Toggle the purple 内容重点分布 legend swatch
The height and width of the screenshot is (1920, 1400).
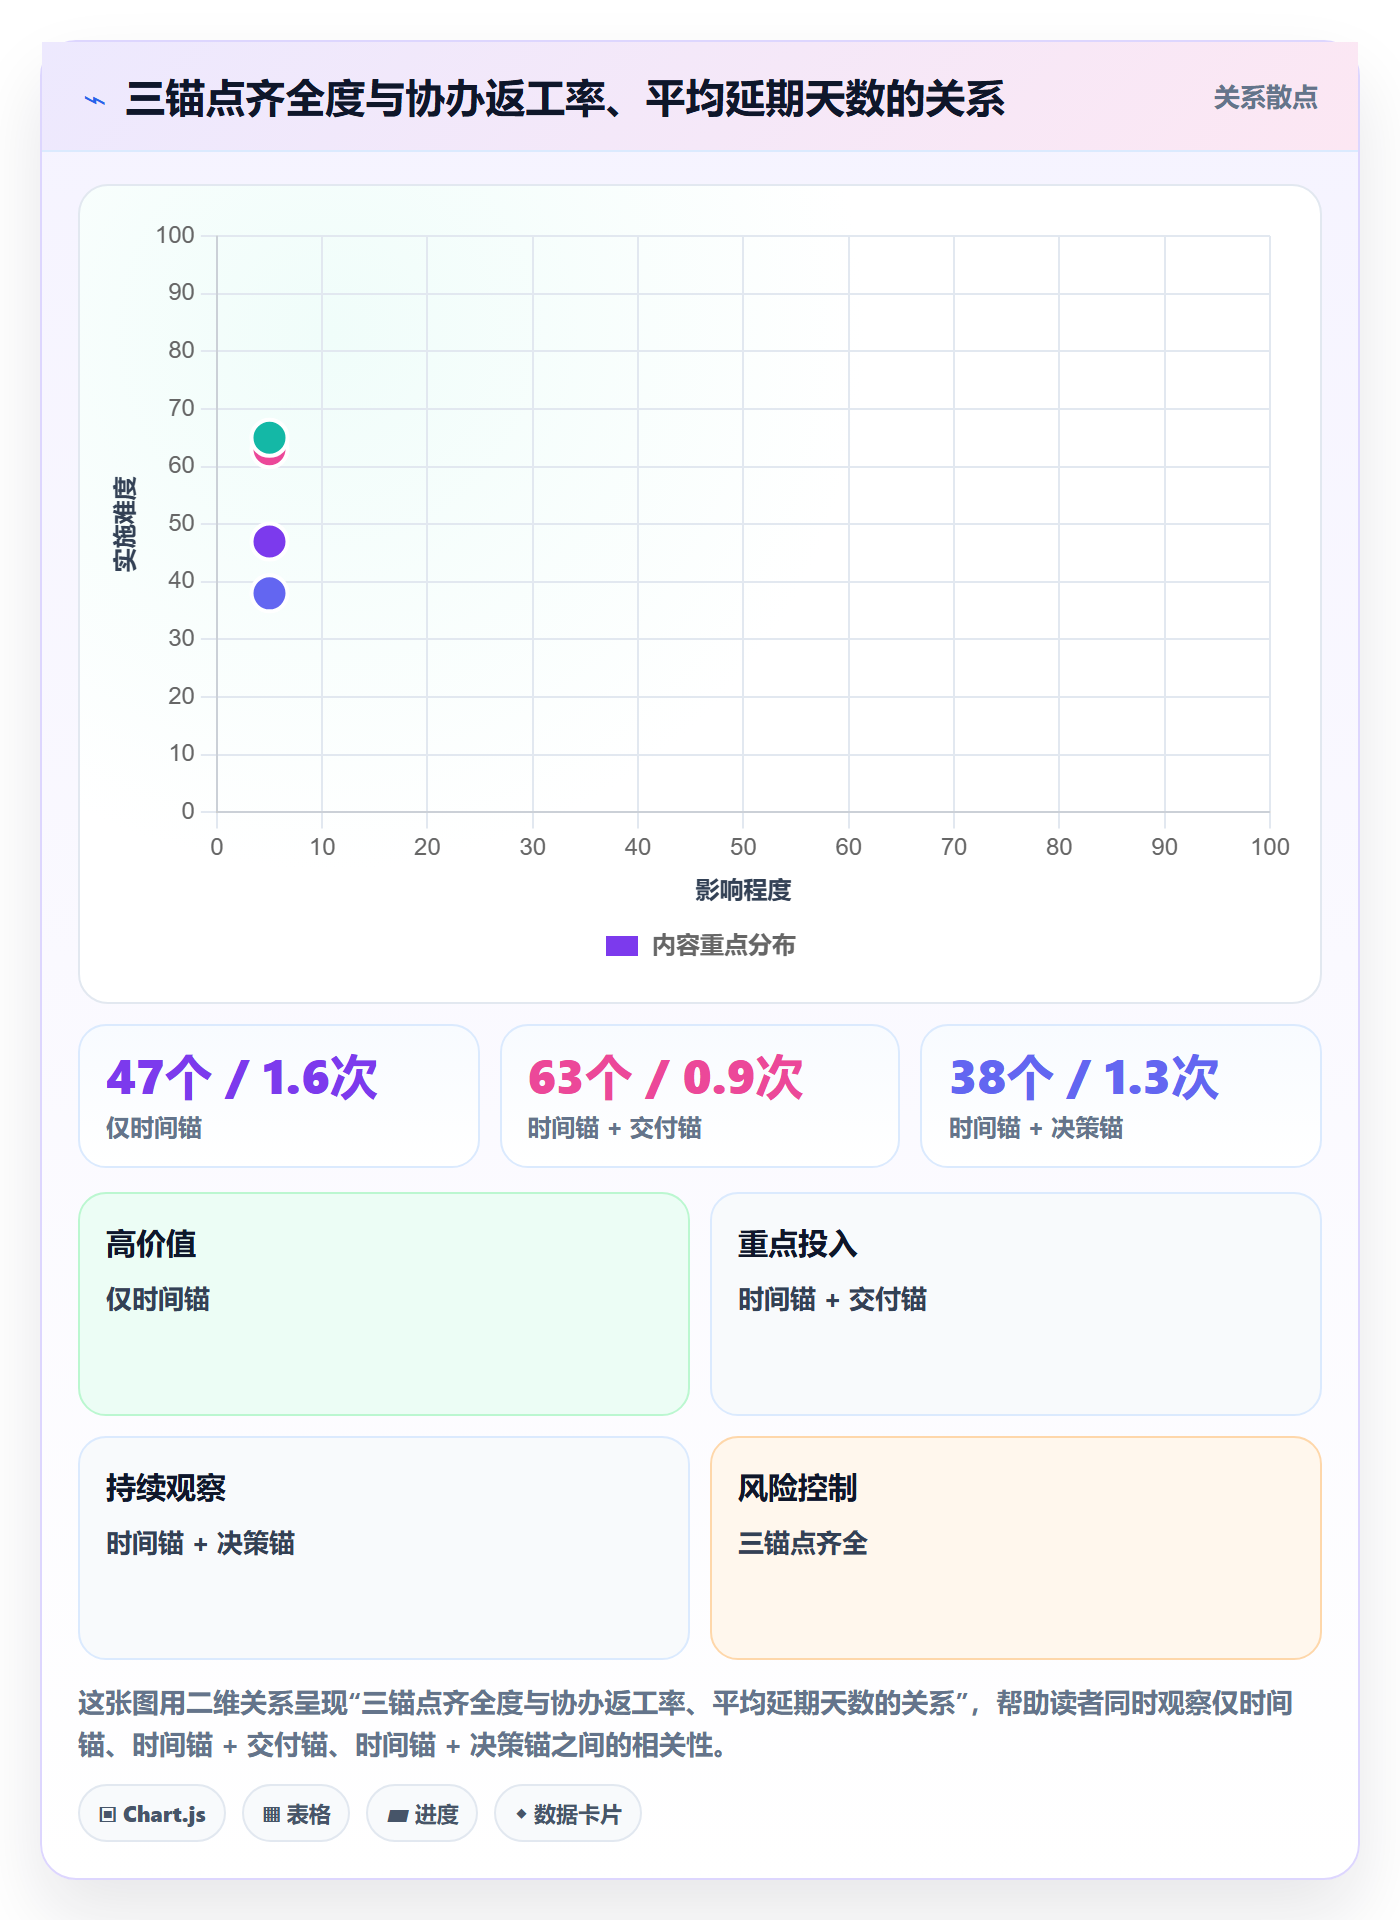click(621, 945)
